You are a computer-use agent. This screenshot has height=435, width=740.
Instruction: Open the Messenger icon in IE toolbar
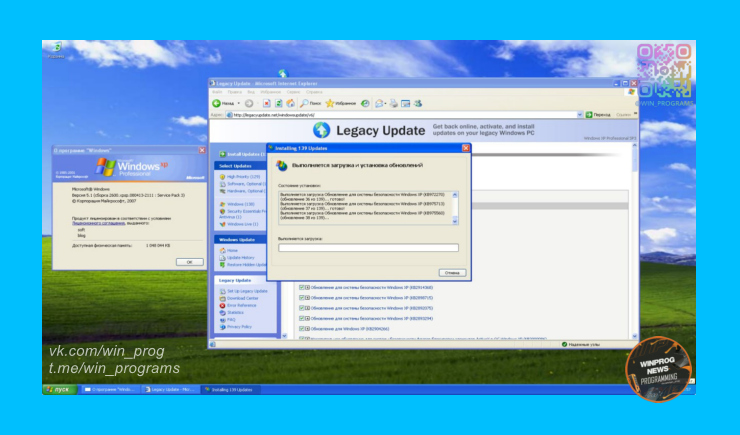[x=418, y=103]
